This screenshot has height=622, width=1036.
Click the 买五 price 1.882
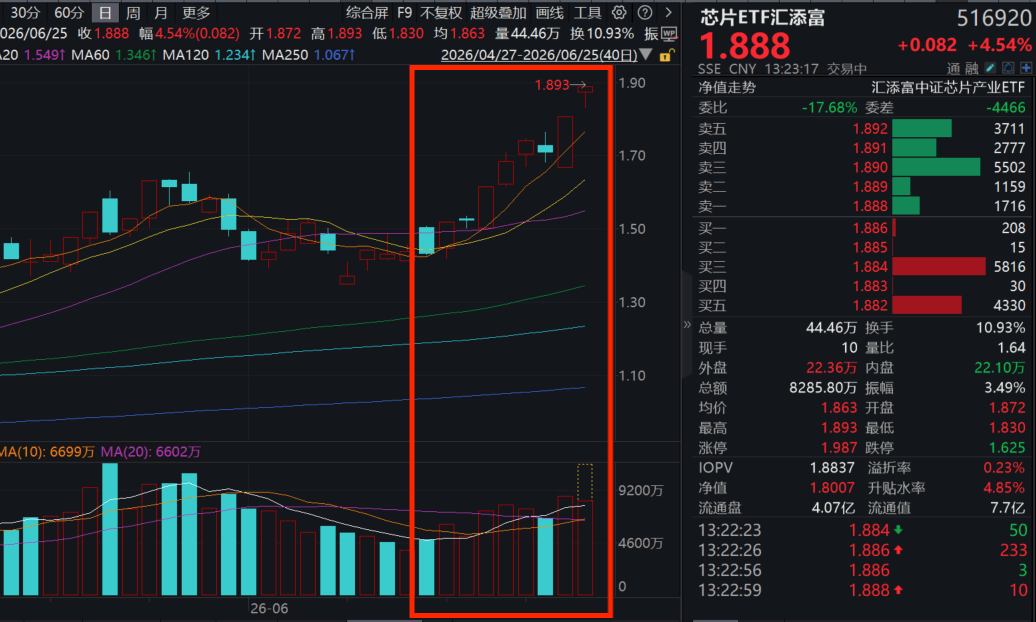(870, 305)
